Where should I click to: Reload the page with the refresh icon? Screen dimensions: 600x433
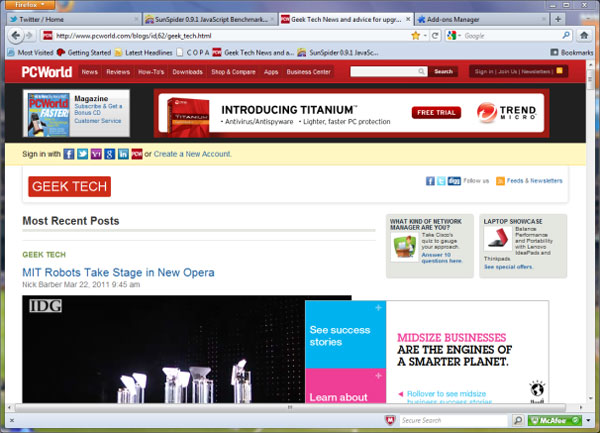pyautogui.click(x=435, y=36)
